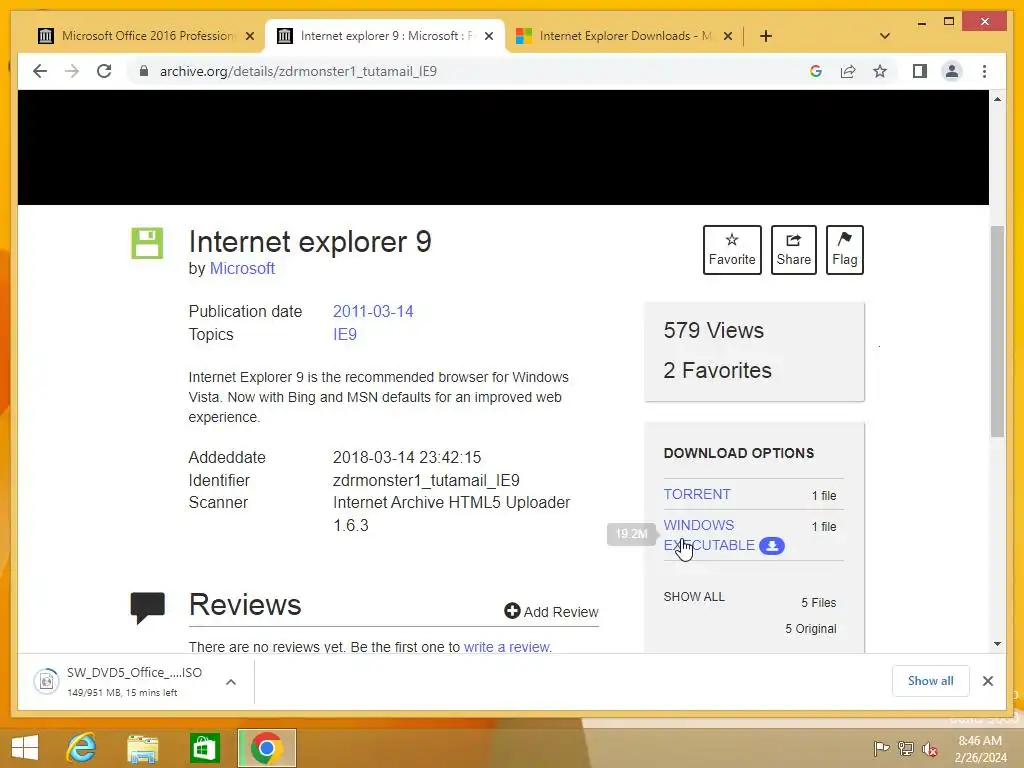Click the forward navigation arrow

pos(72,71)
